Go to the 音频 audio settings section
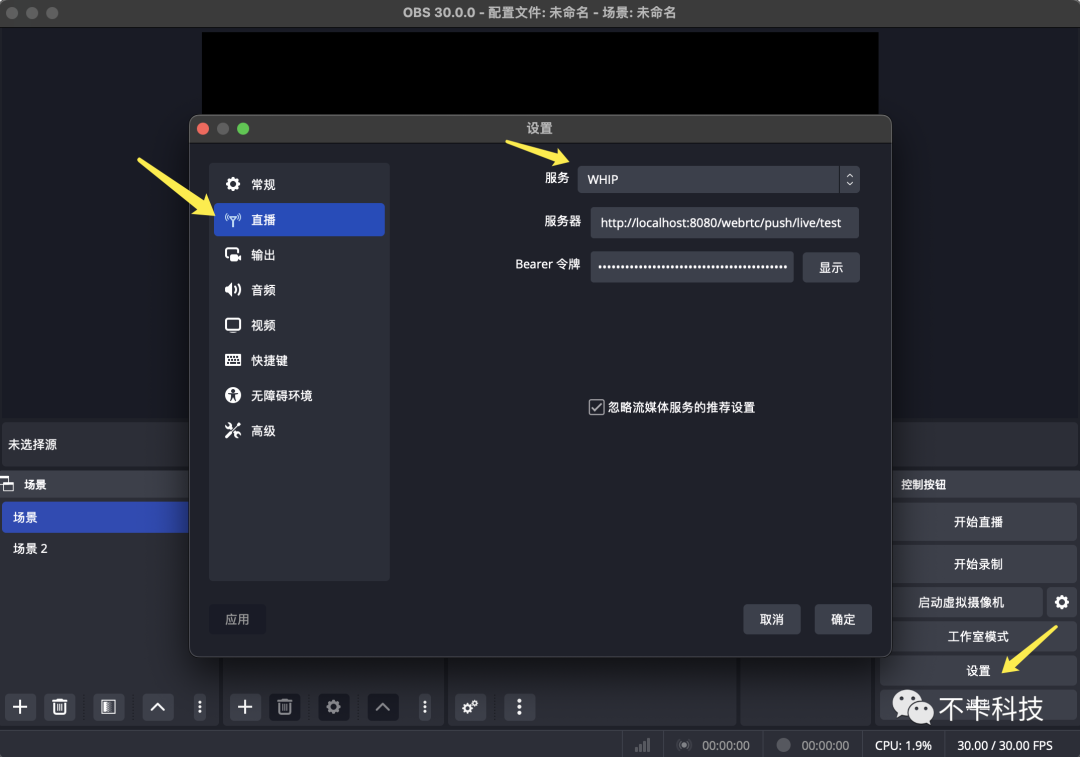The height and width of the screenshot is (757, 1080). pyautogui.click(x=299, y=290)
